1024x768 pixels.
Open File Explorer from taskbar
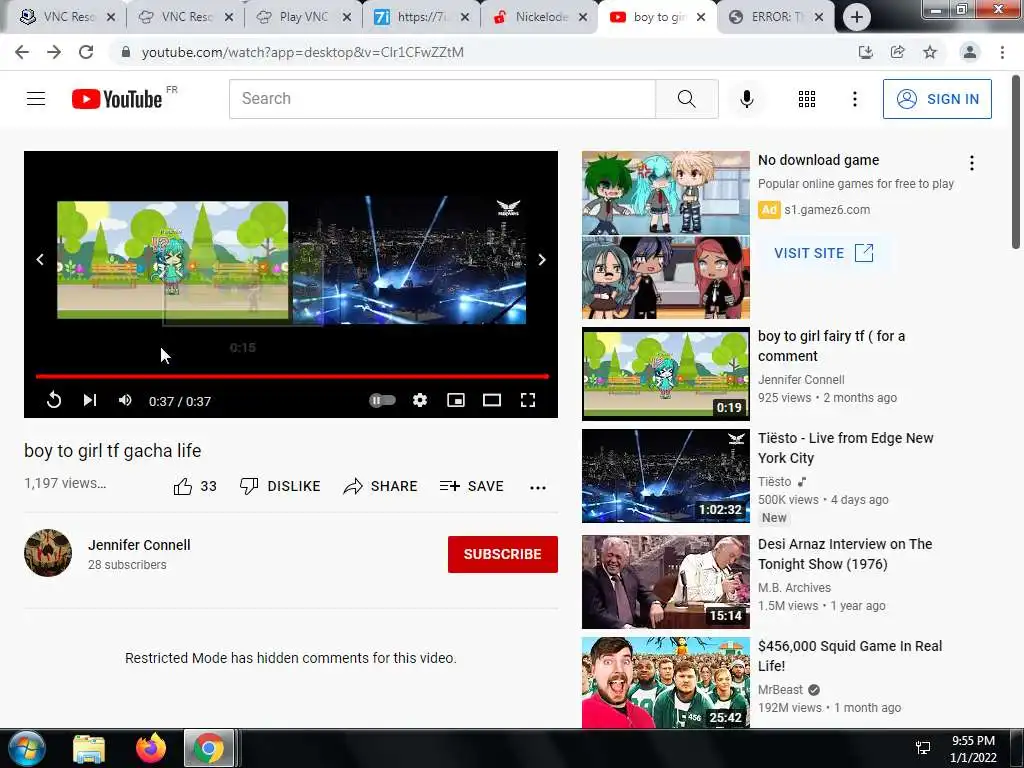point(89,748)
